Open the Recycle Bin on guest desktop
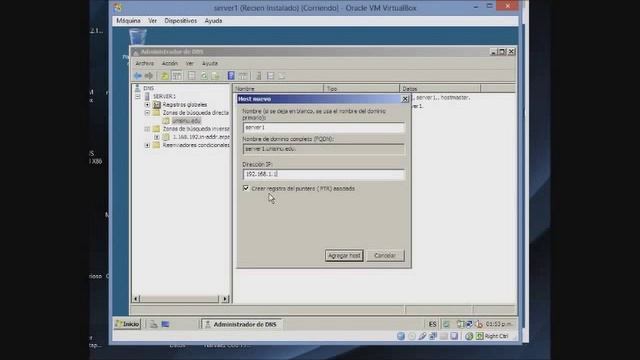The width and height of the screenshot is (640, 360). pyautogui.click(x=138, y=38)
